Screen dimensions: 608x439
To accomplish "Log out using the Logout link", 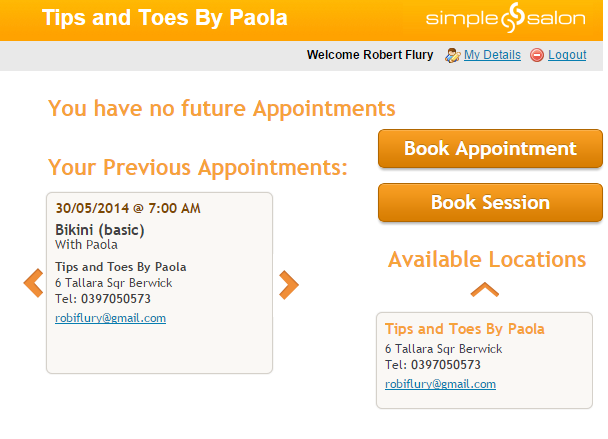I will [x=567, y=55].
